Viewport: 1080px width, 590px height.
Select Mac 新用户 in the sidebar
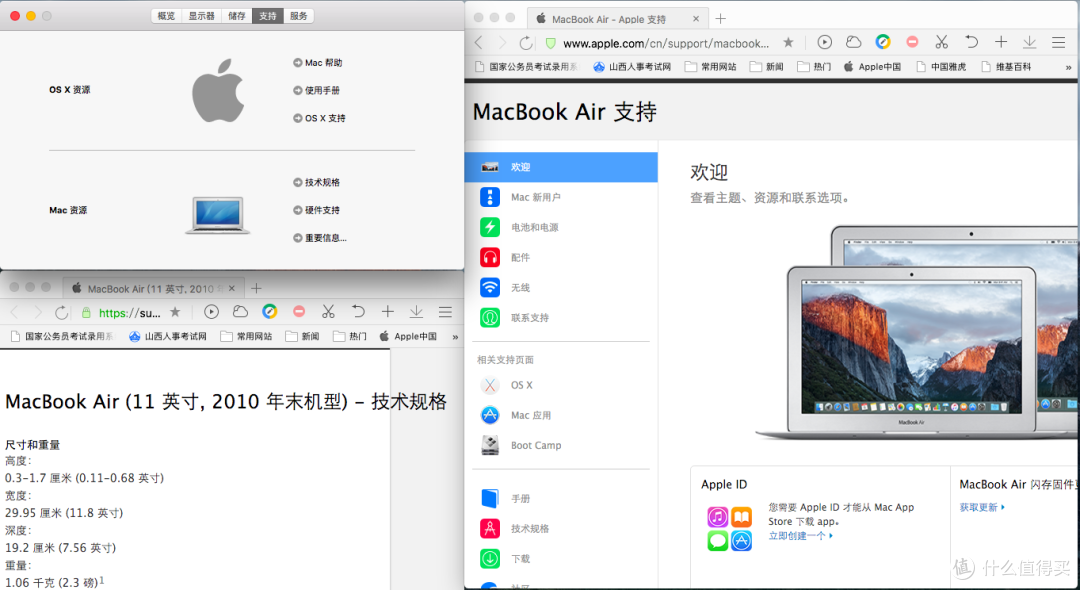coord(561,197)
